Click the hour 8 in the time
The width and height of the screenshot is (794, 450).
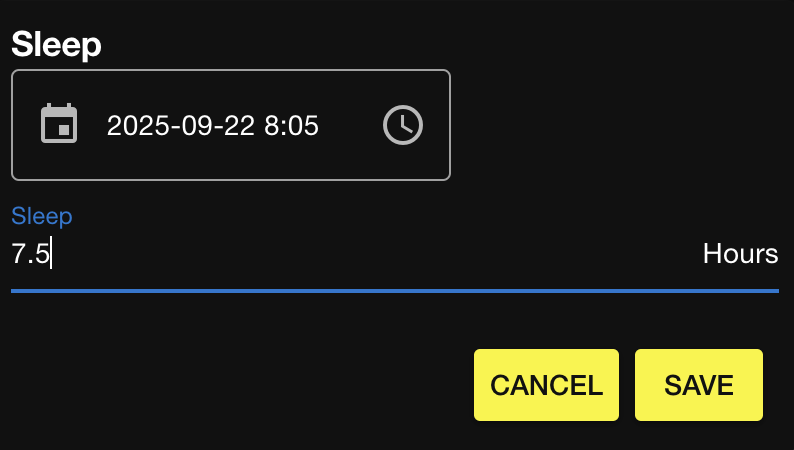[x=271, y=126]
